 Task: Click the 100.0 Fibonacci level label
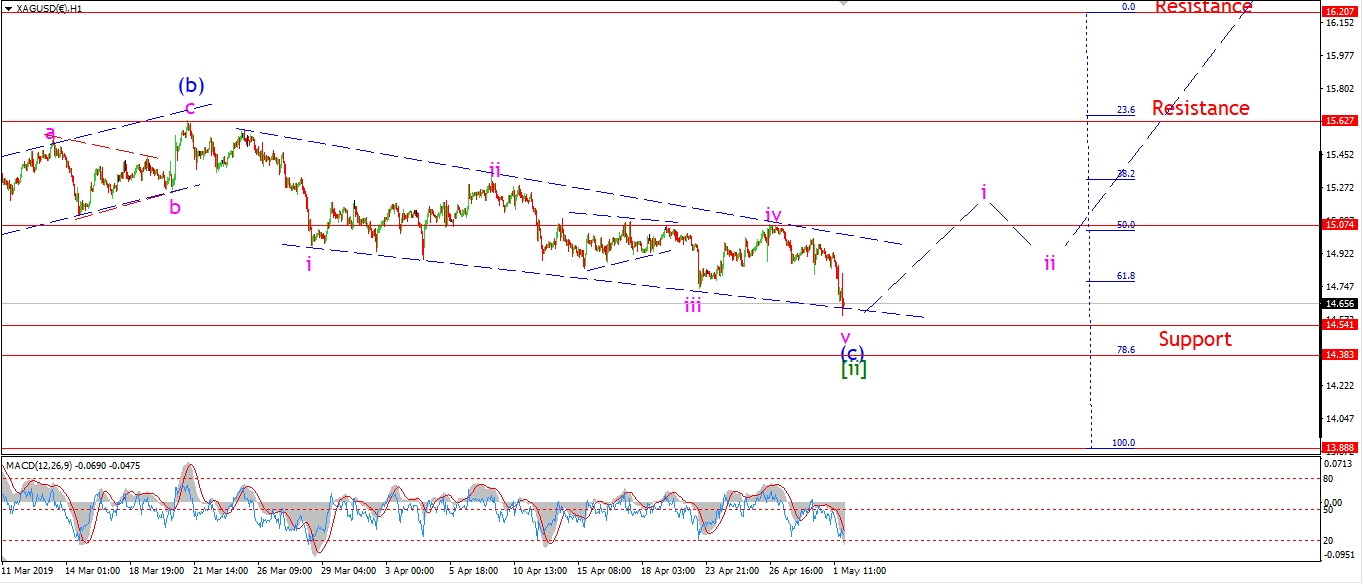click(1123, 442)
